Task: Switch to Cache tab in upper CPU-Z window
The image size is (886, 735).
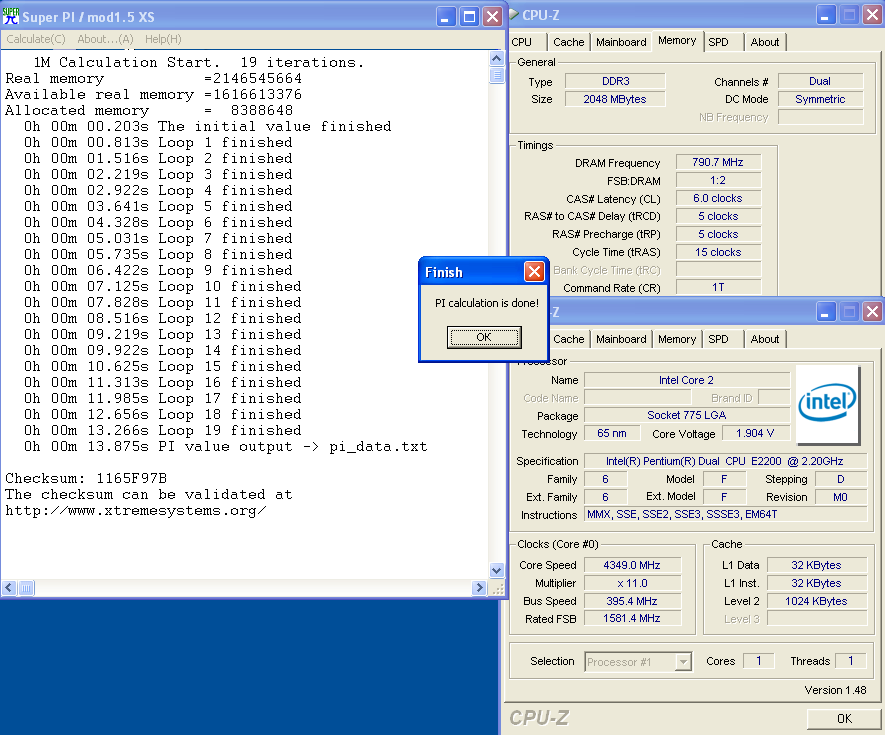Action: tap(568, 42)
